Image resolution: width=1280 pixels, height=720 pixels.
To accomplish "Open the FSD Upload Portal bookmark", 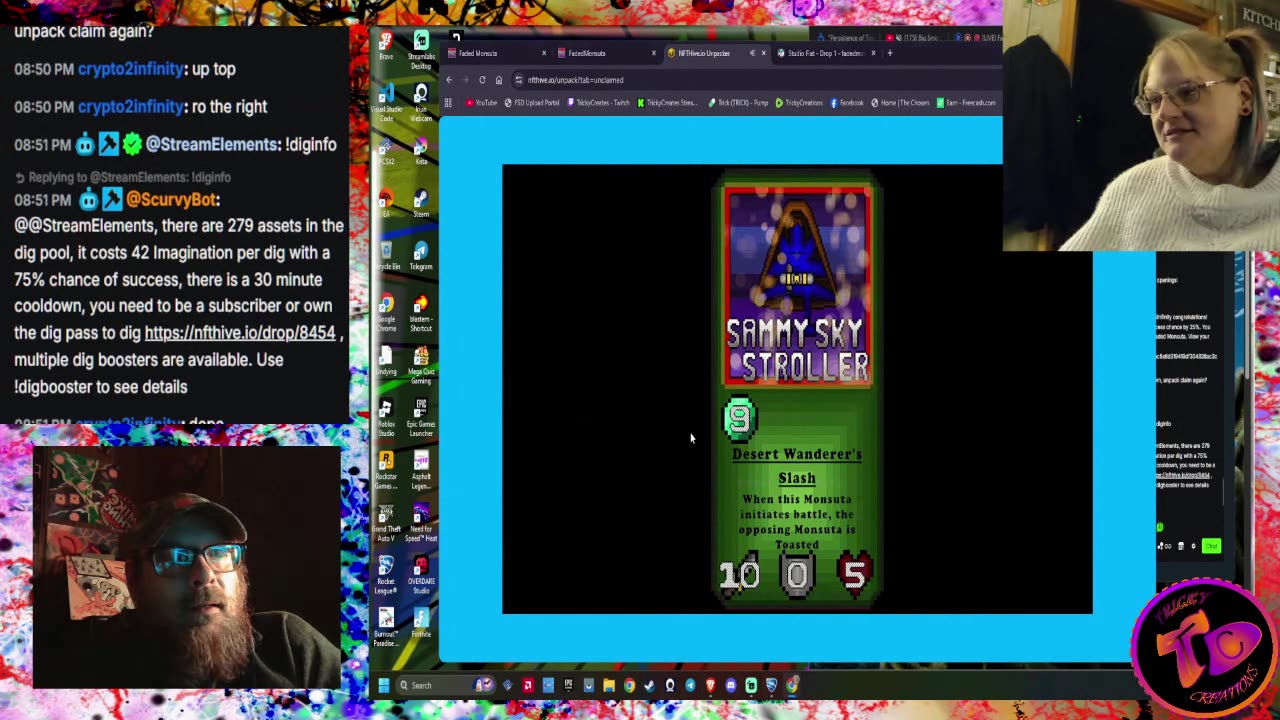I will coord(531,103).
